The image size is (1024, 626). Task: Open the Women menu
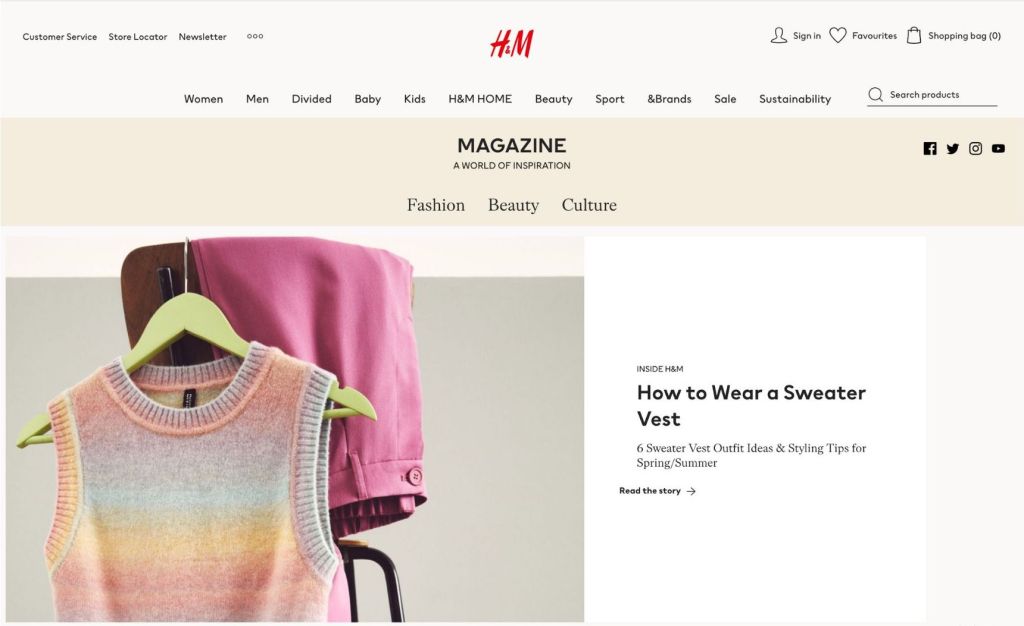(x=203, y=99)
